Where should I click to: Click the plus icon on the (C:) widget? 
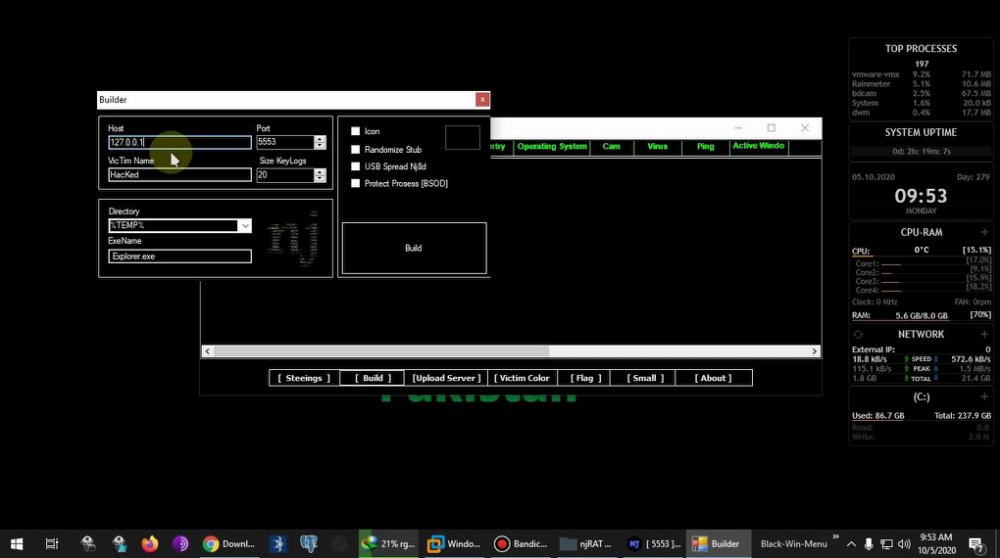(984, 397)
